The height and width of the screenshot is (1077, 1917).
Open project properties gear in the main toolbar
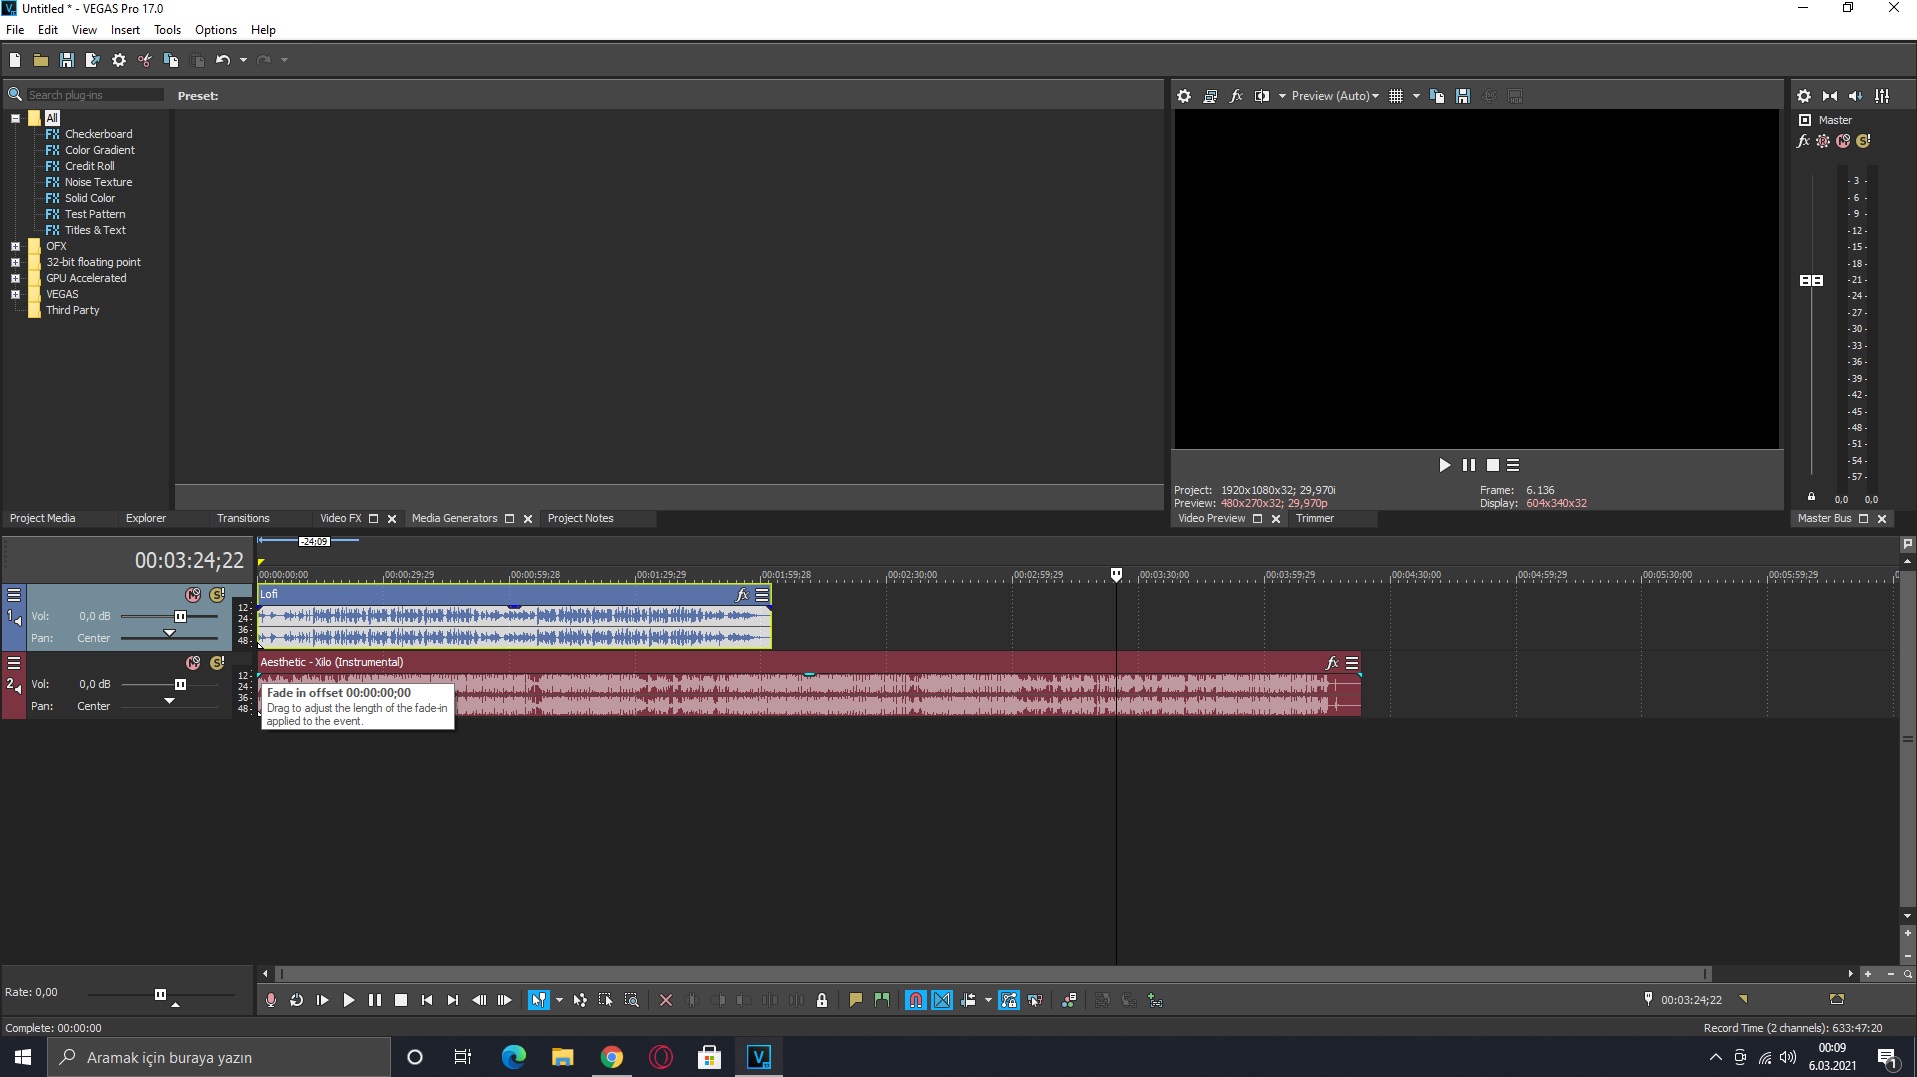[x=119, y=60]
